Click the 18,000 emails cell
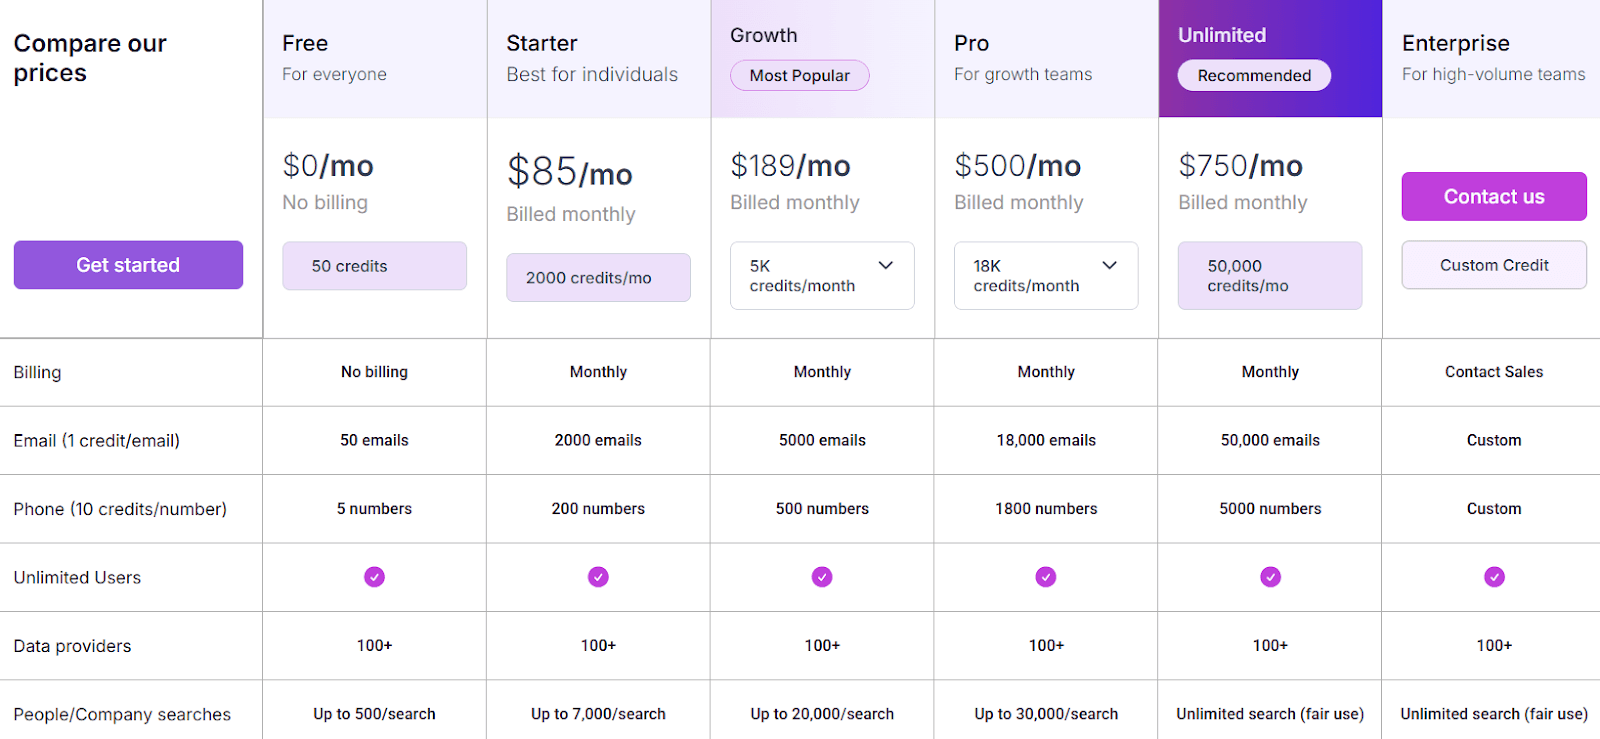The width and height of the screenshot is (1600, 739). 1046,440
